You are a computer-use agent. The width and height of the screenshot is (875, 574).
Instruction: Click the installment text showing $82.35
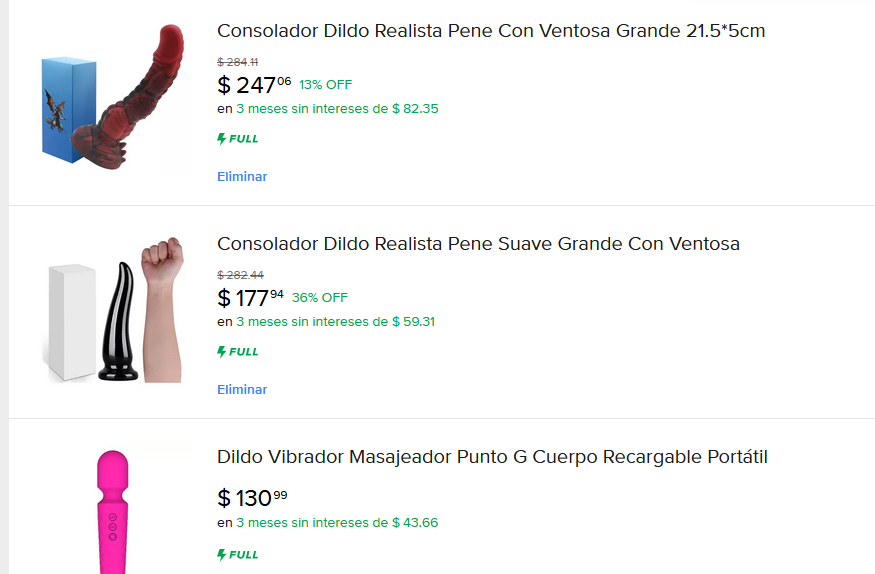click(328, 109)
